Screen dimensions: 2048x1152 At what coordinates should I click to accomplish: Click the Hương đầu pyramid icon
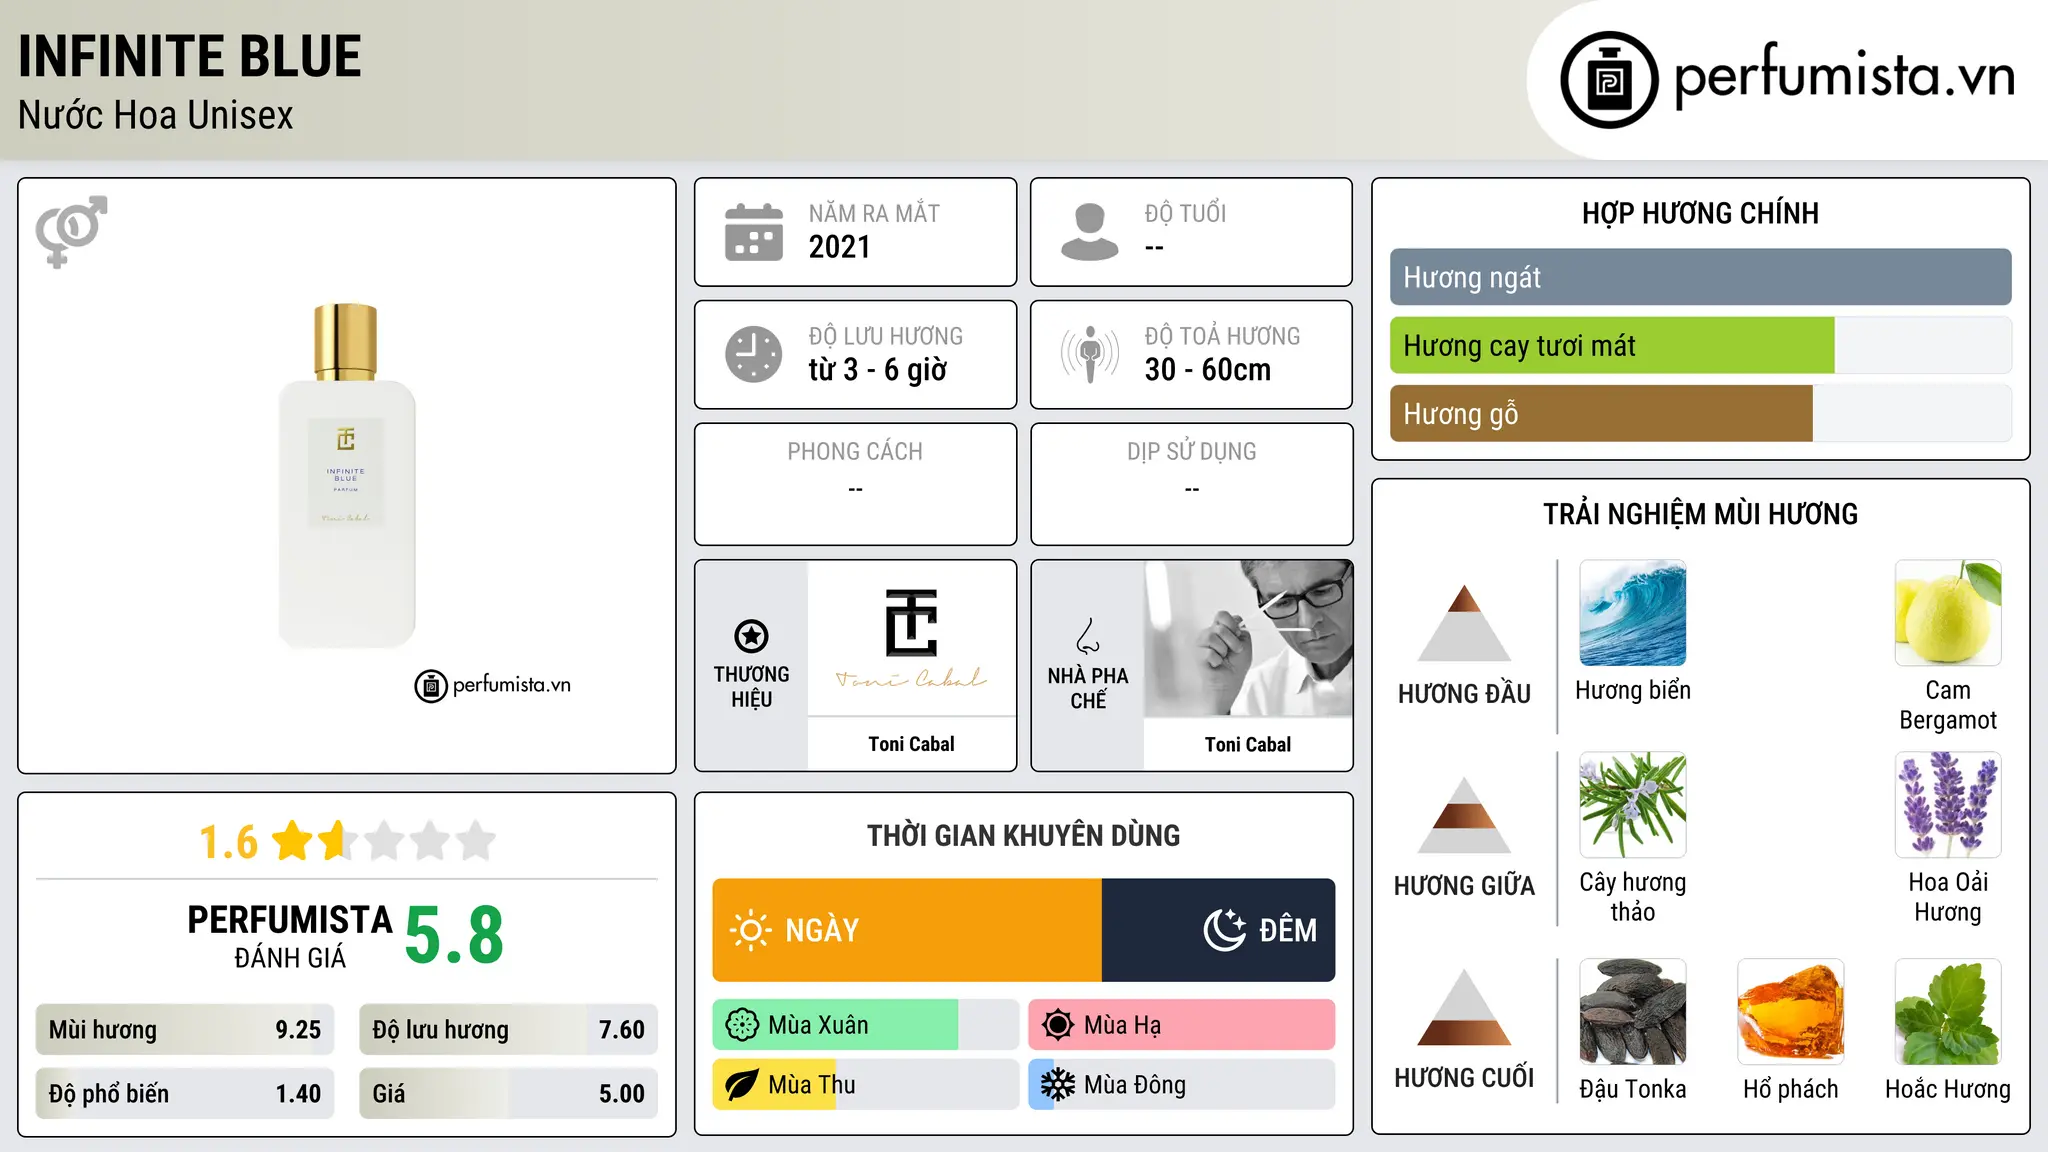pos(1464,623)
